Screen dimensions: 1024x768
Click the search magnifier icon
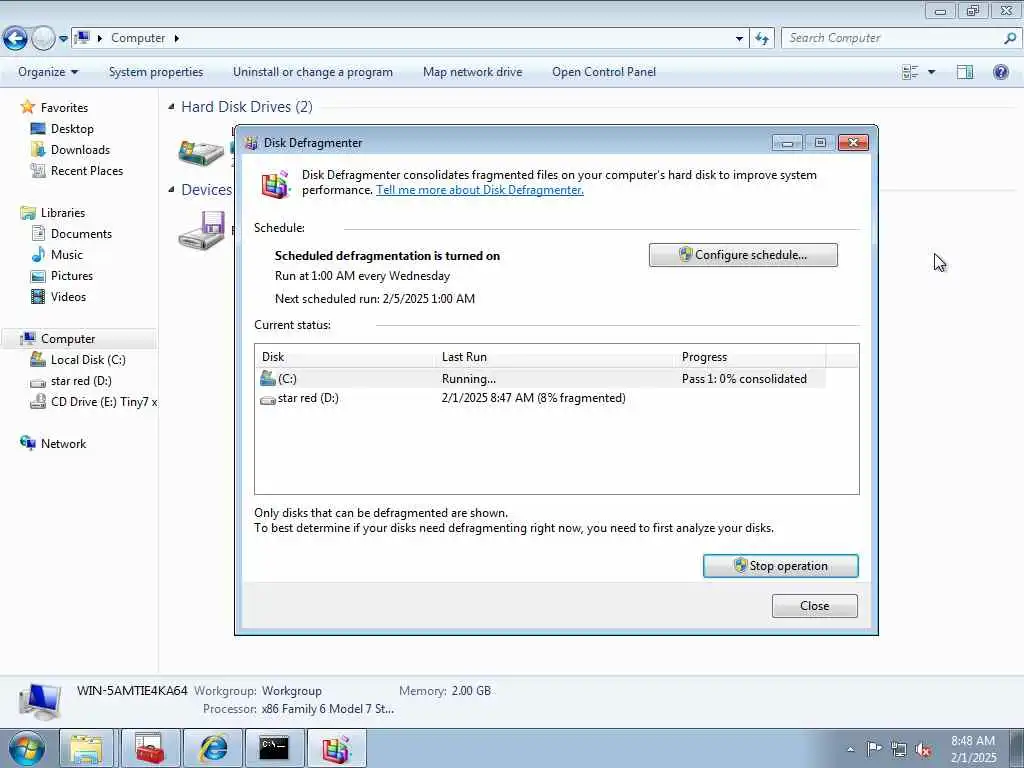point(1010,38)
